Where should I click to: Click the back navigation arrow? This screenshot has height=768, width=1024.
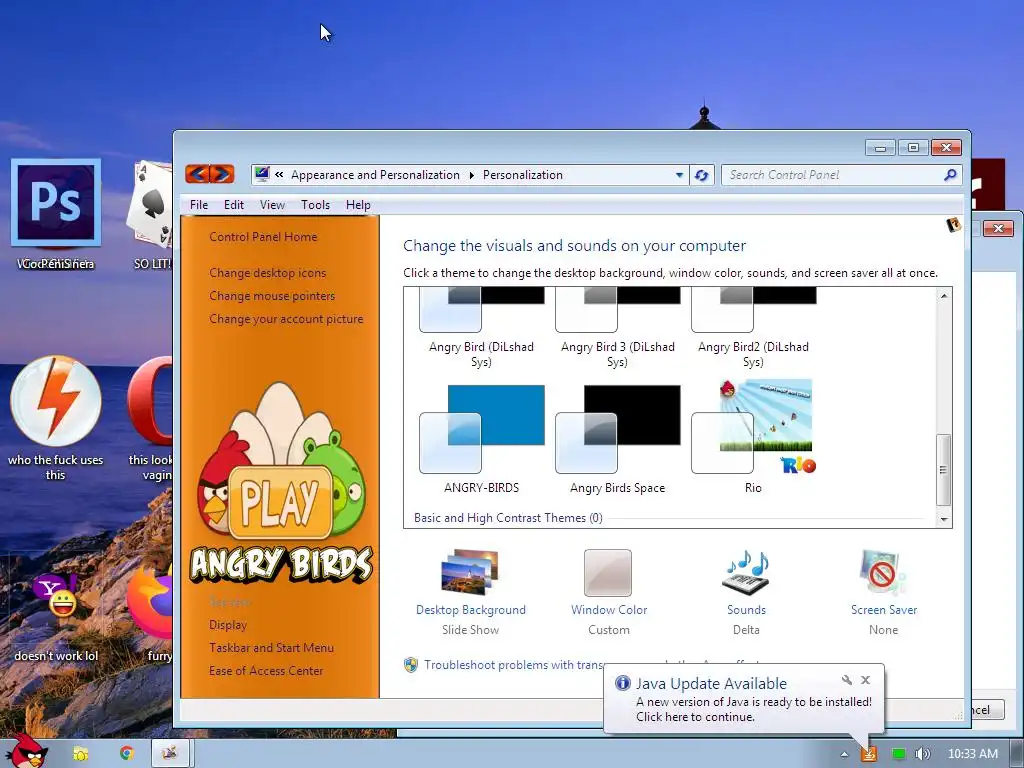197,174
